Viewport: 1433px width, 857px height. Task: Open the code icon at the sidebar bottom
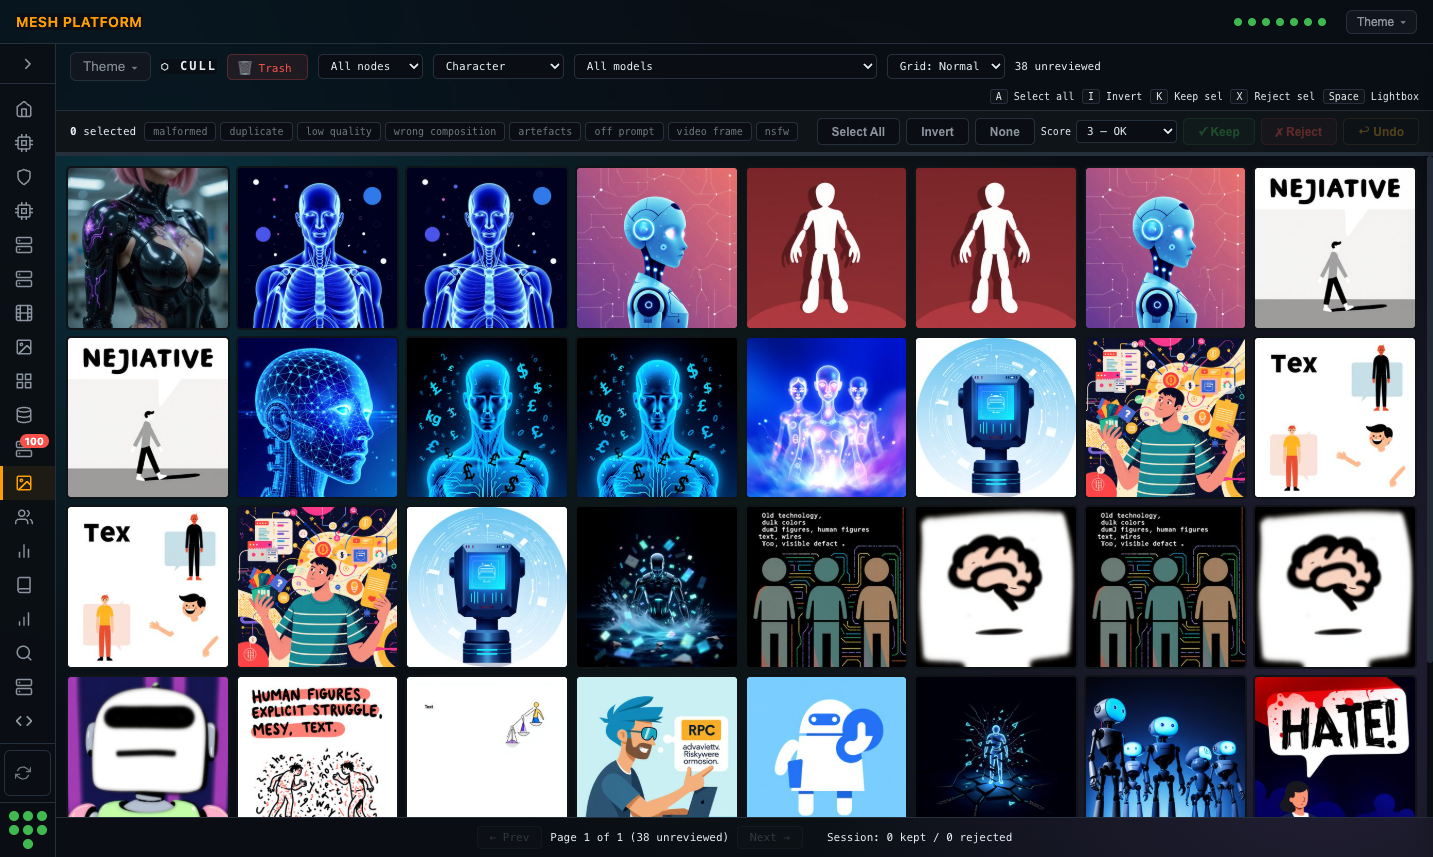point(24,721)
